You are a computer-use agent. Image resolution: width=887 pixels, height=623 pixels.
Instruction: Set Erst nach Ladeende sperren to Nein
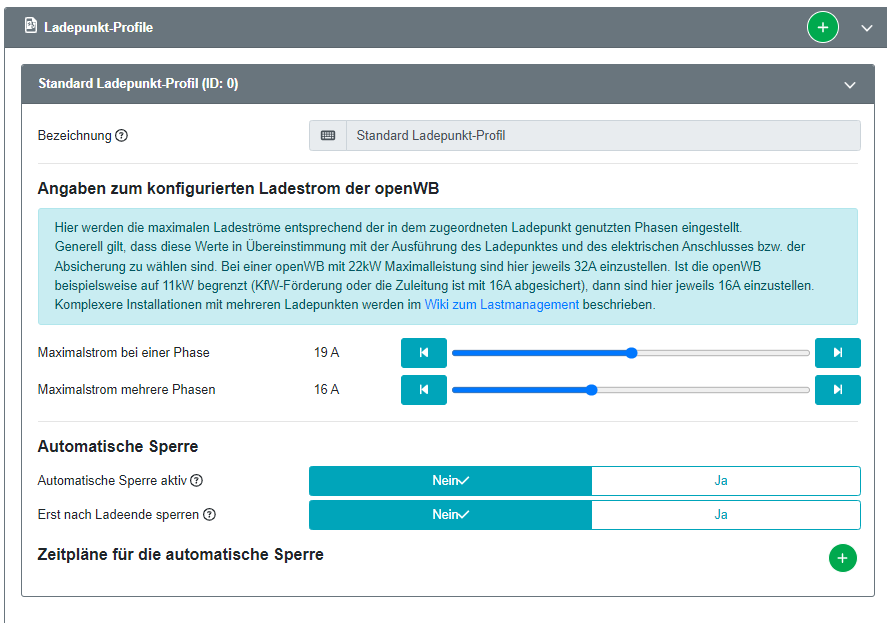coord(450,514)
